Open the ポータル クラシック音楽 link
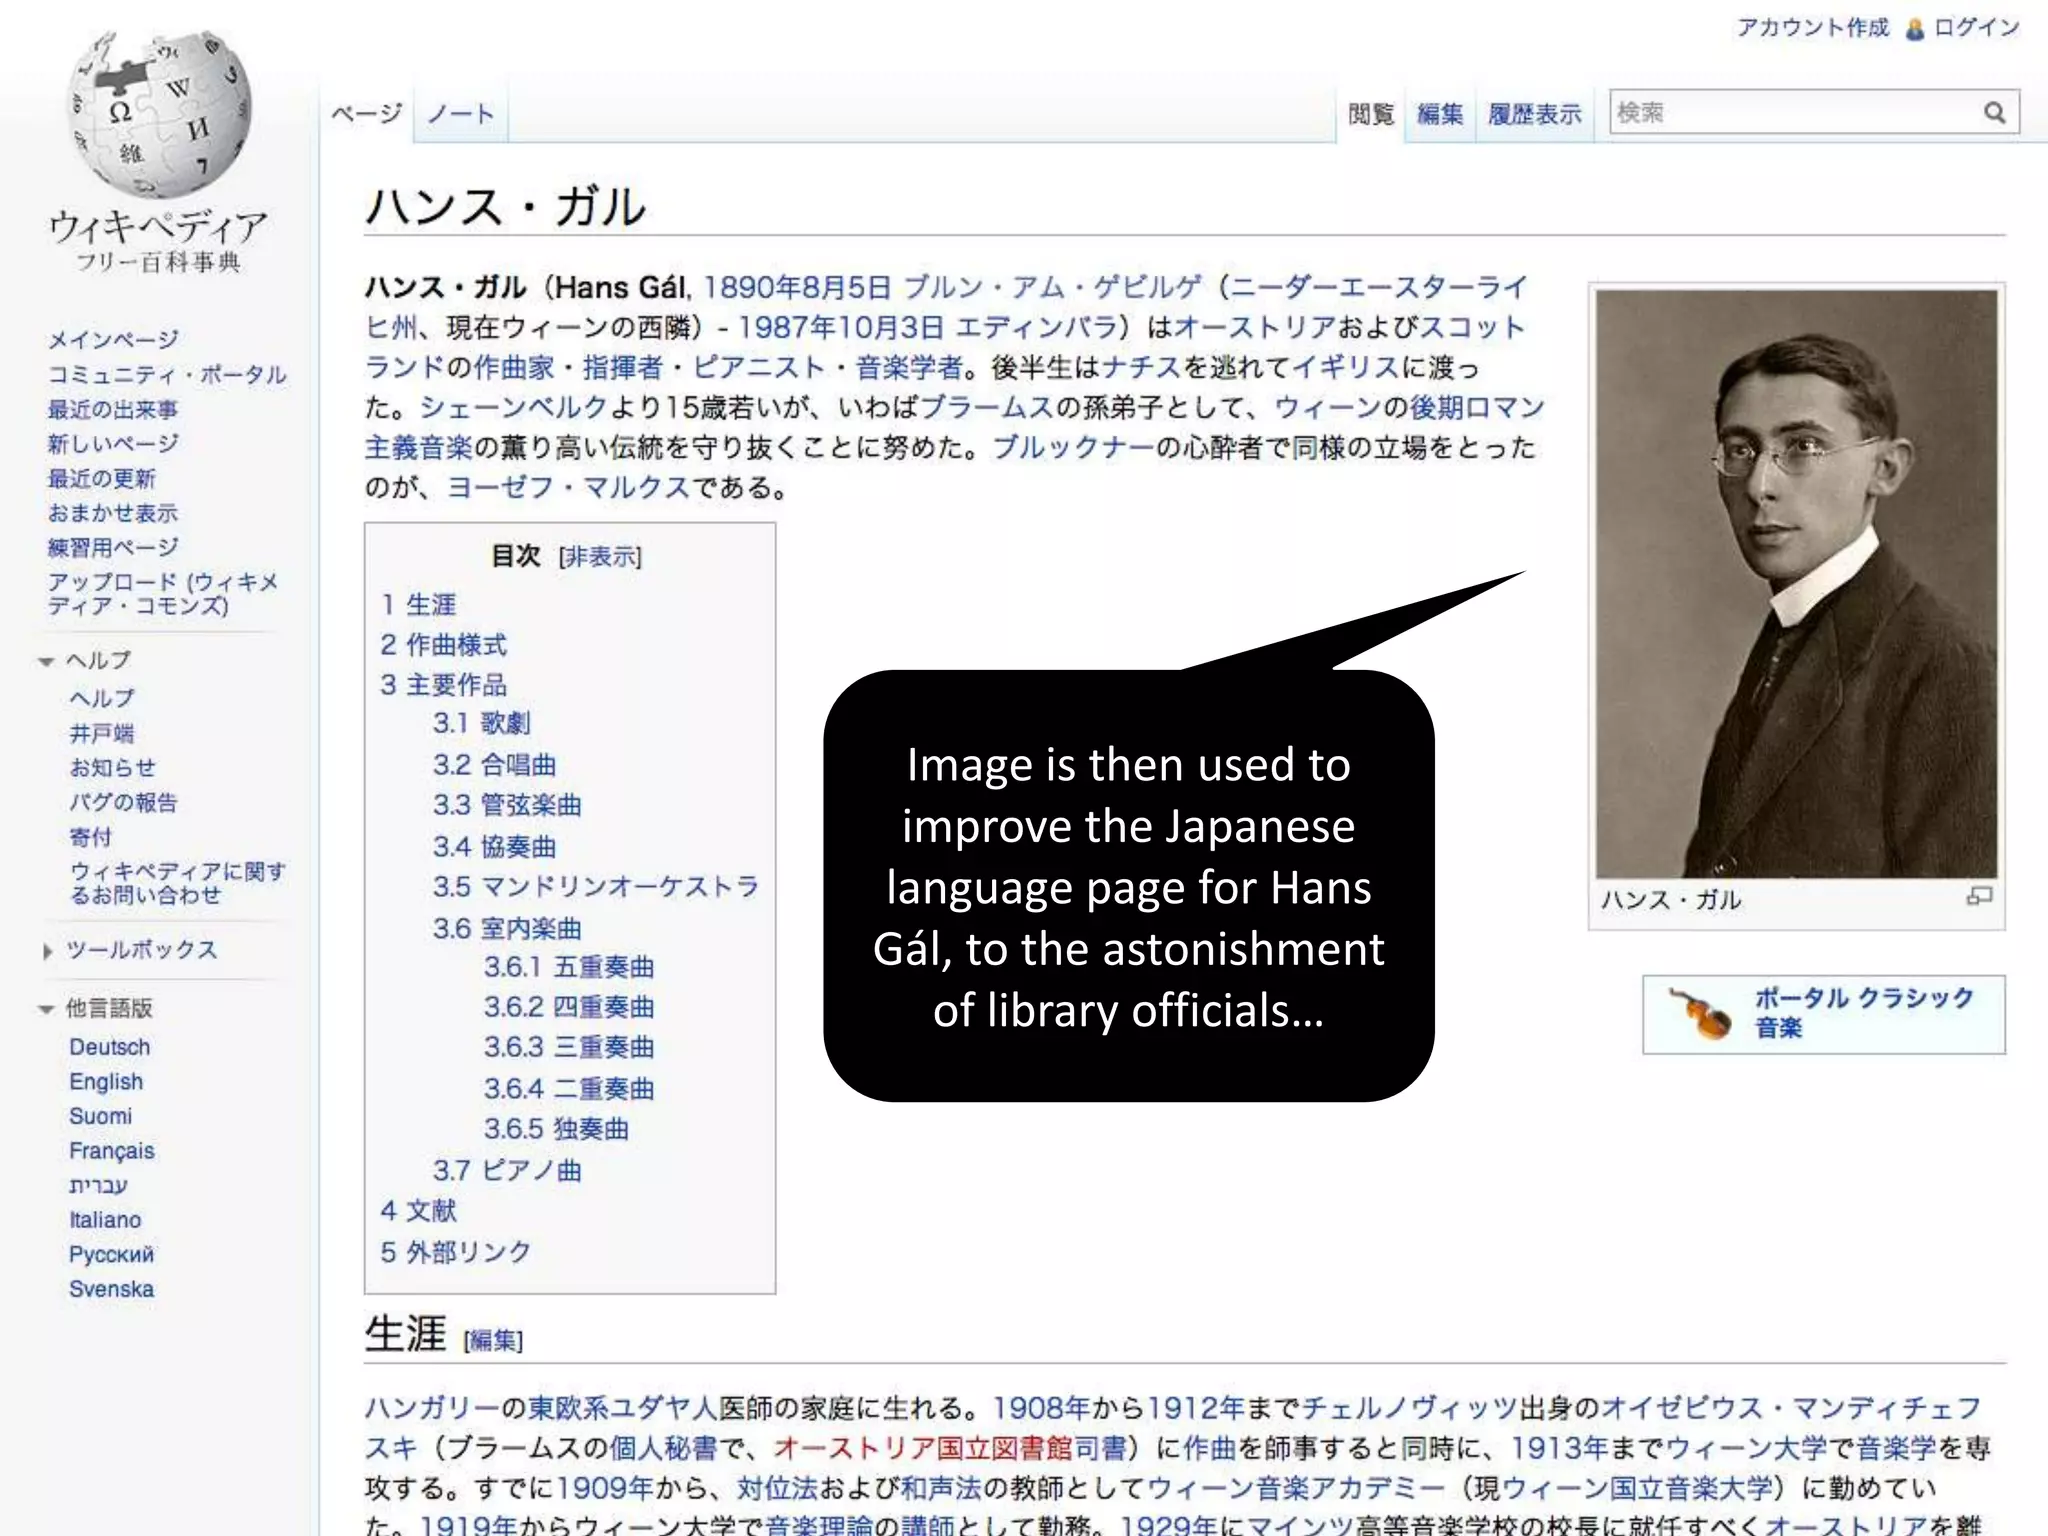Image resolution: width=2048 pixels, height=1536 pixels. (x=1863, y=1012)
